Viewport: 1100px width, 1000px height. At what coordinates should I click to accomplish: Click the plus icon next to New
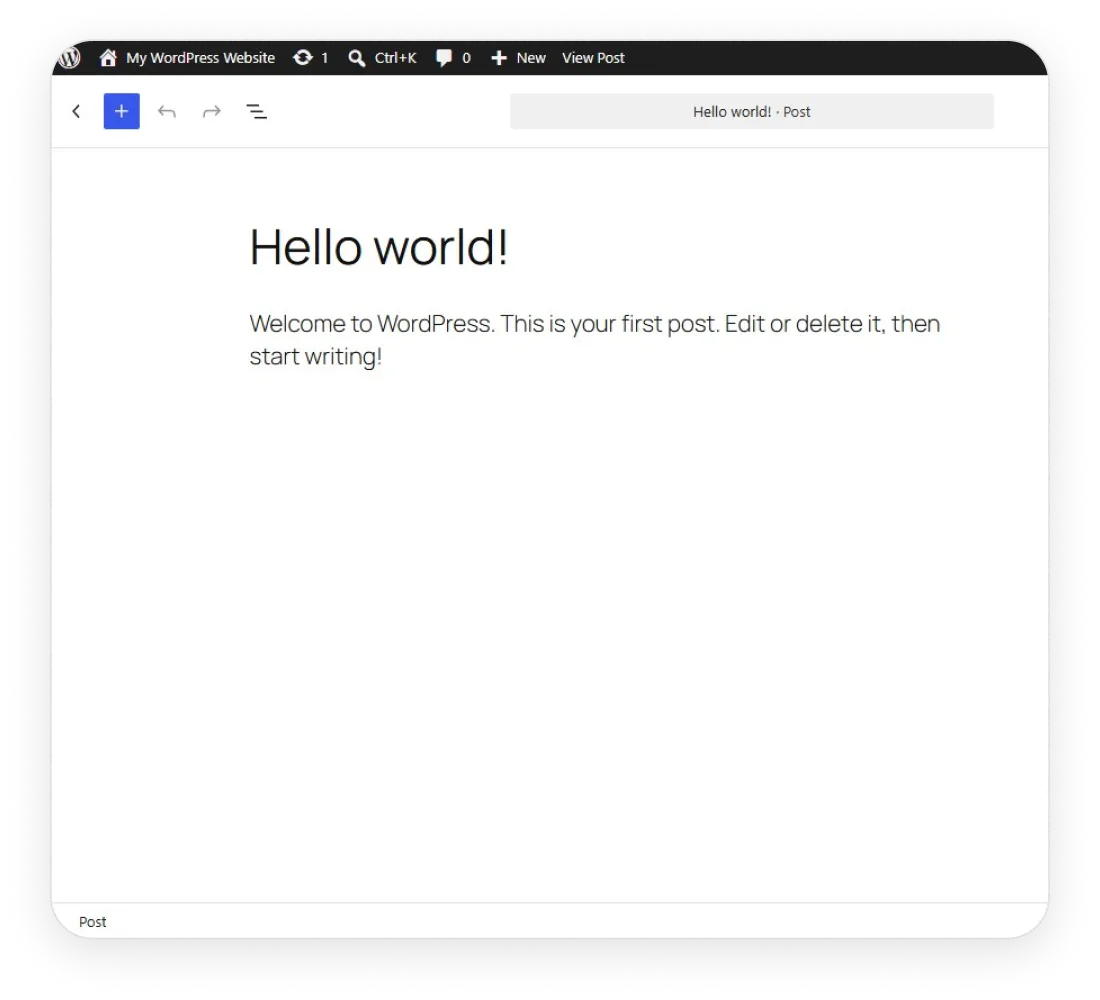(x=498, y=58)
